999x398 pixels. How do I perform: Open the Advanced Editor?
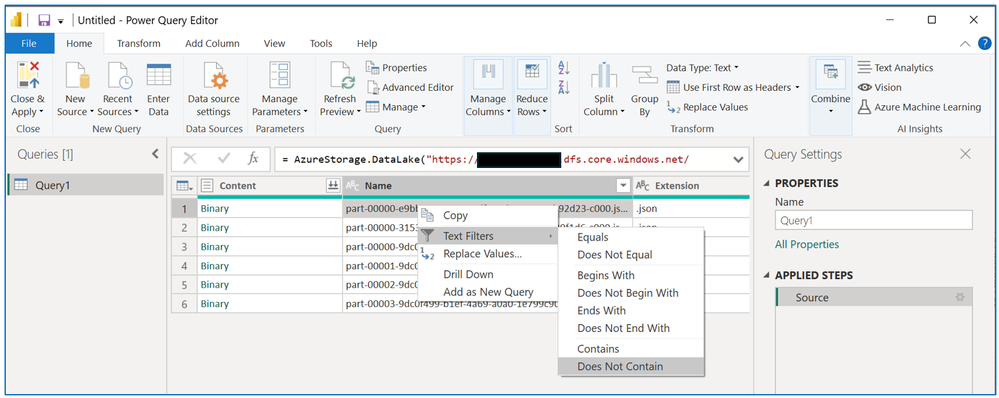coord(410,87)
